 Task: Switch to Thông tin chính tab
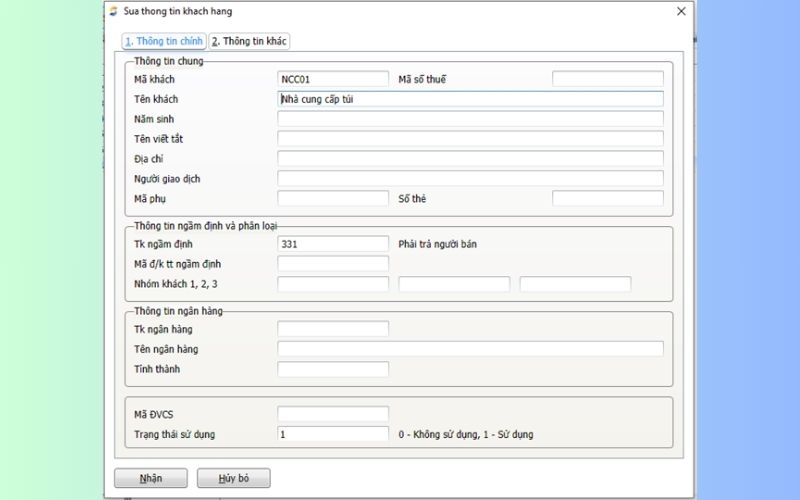[163, 41]
